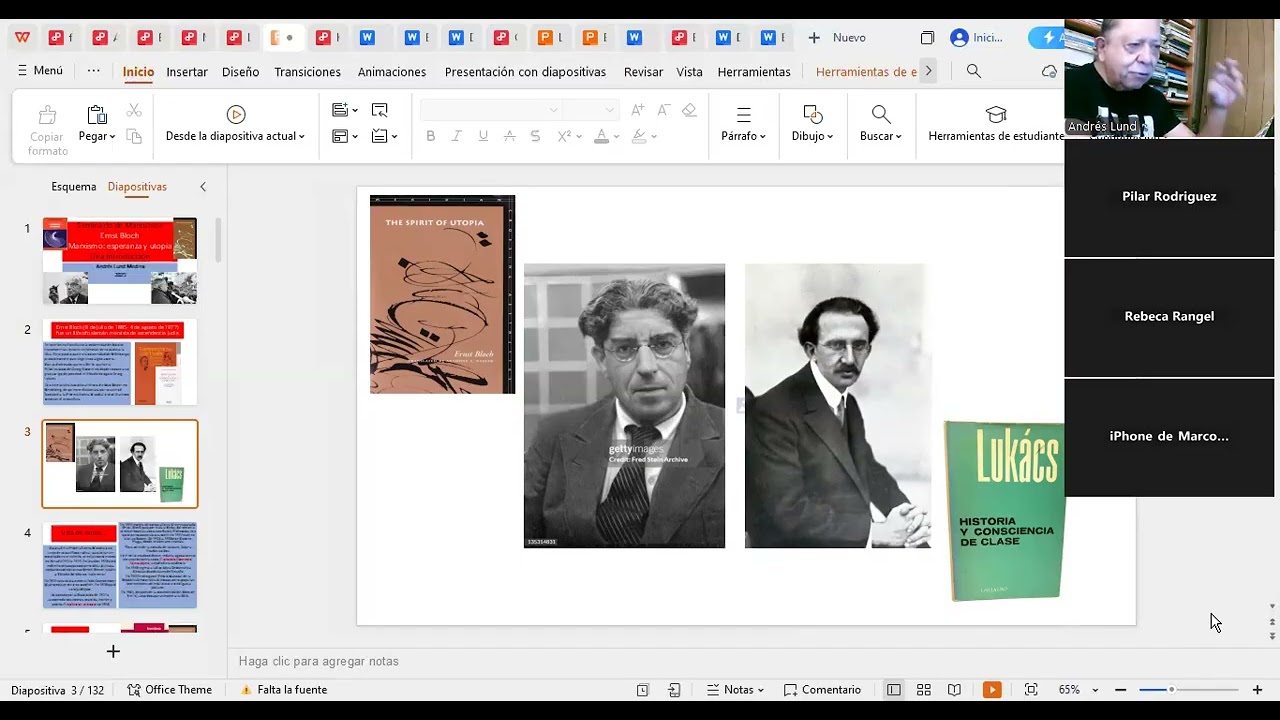This screenshot has width=1280, height=720.
Task: Open the Diseño tab
Action: pos(240,72)
